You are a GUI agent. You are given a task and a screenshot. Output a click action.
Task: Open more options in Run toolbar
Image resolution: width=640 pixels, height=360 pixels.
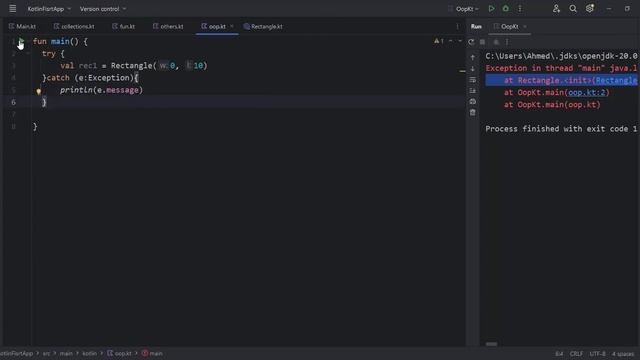click(x=507, y=42)
